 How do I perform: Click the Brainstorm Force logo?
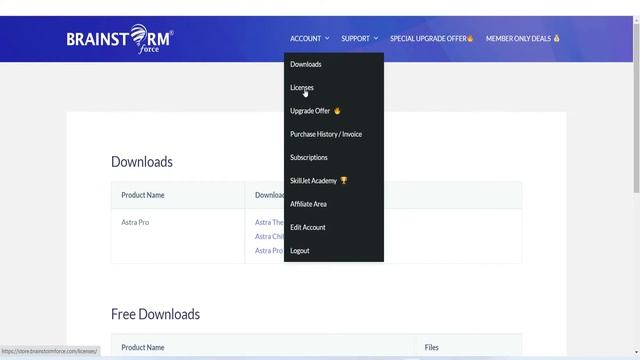[120, 39]
